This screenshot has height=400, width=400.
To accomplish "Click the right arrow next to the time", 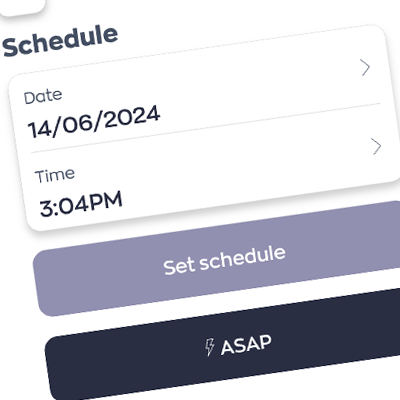I will 376,147.
